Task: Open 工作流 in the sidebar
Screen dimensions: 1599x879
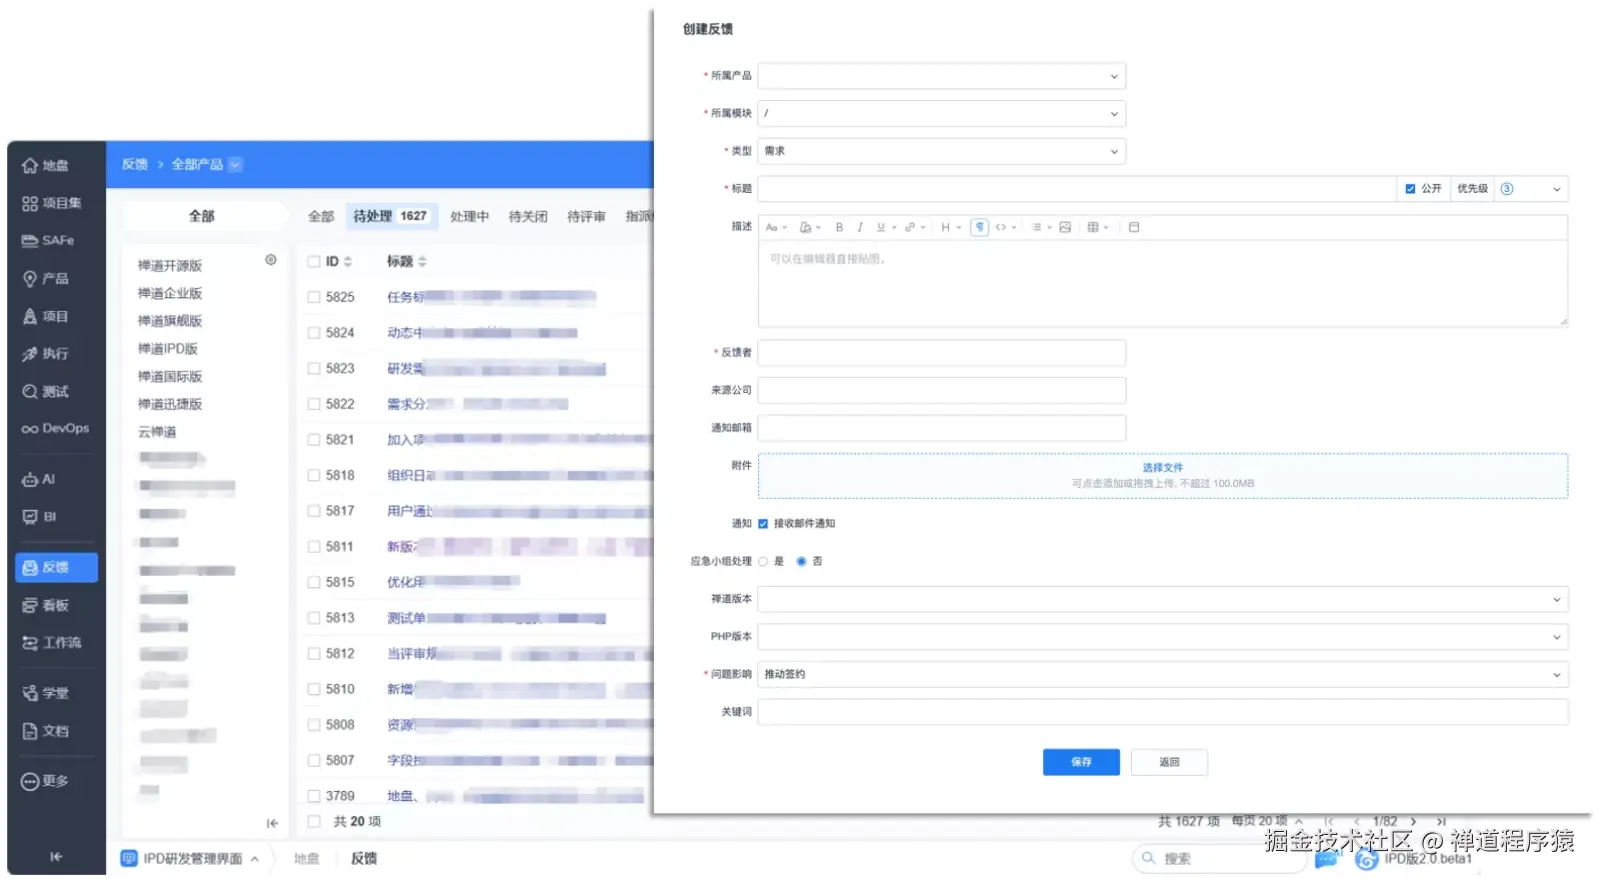Action: pyautogui.click(x=52, y=643)
